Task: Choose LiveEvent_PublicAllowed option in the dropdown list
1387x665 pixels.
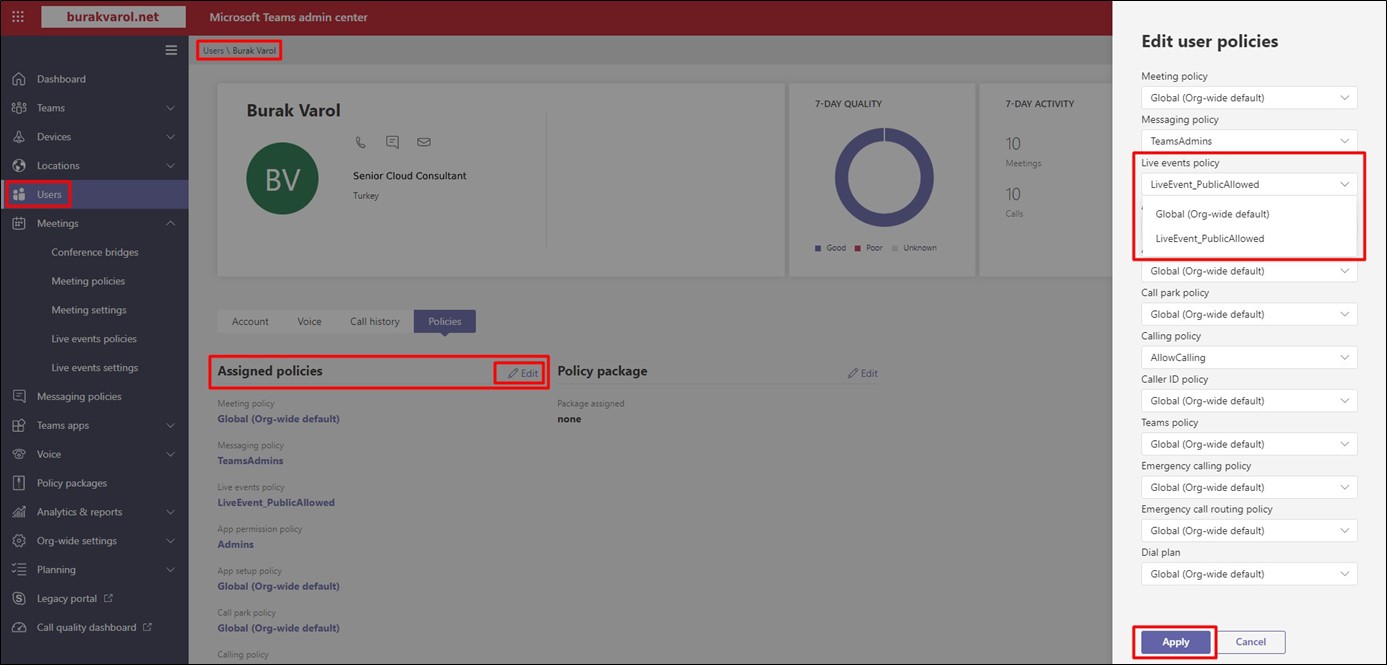Action: 1249,239
